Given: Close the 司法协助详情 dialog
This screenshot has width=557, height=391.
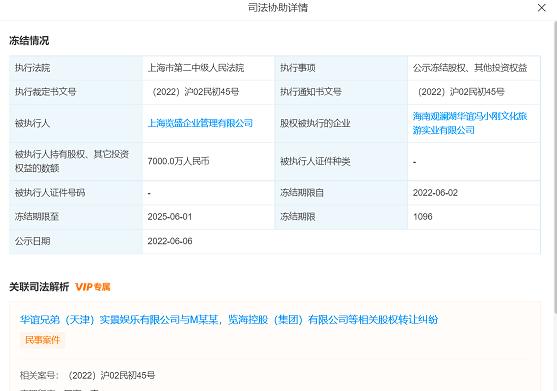Looking at the screenshot, I should [x=541, y=7].
